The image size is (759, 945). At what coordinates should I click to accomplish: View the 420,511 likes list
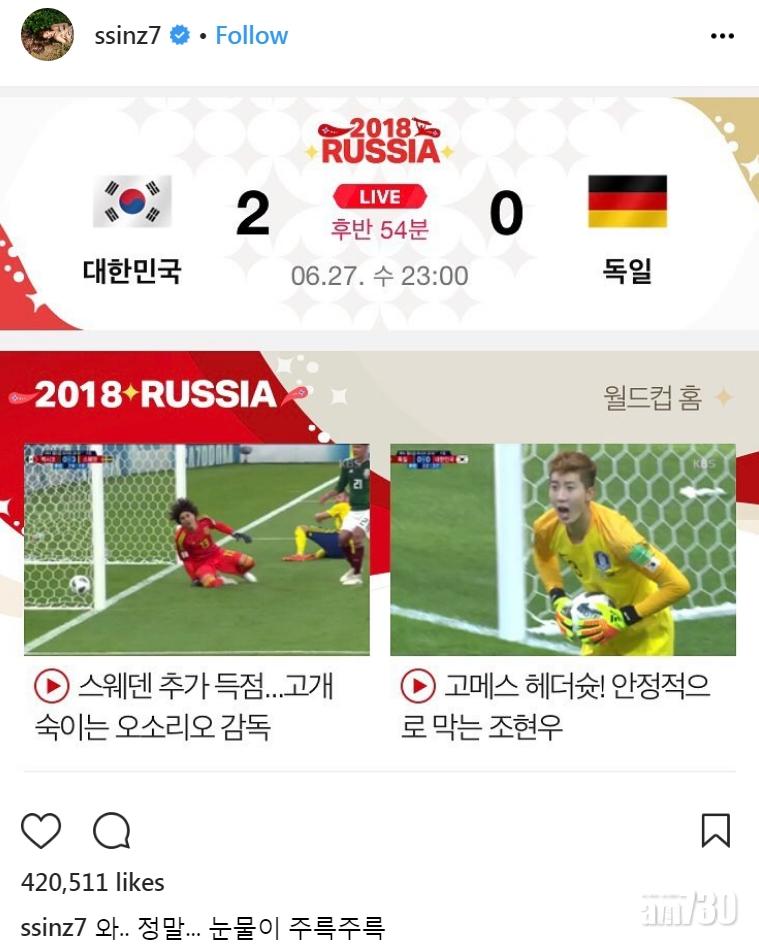(93, 882)
